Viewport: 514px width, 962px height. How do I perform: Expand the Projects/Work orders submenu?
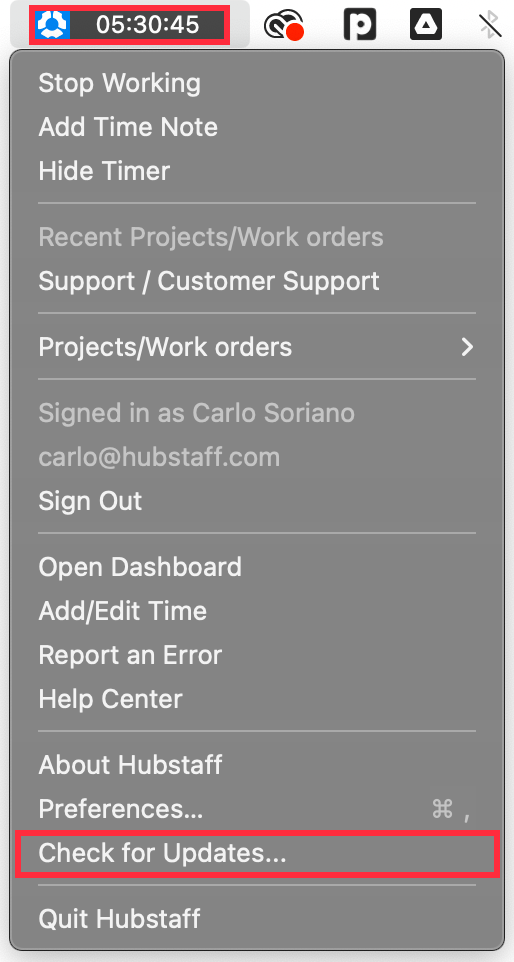pyautogui.click(x=257, y=347)
